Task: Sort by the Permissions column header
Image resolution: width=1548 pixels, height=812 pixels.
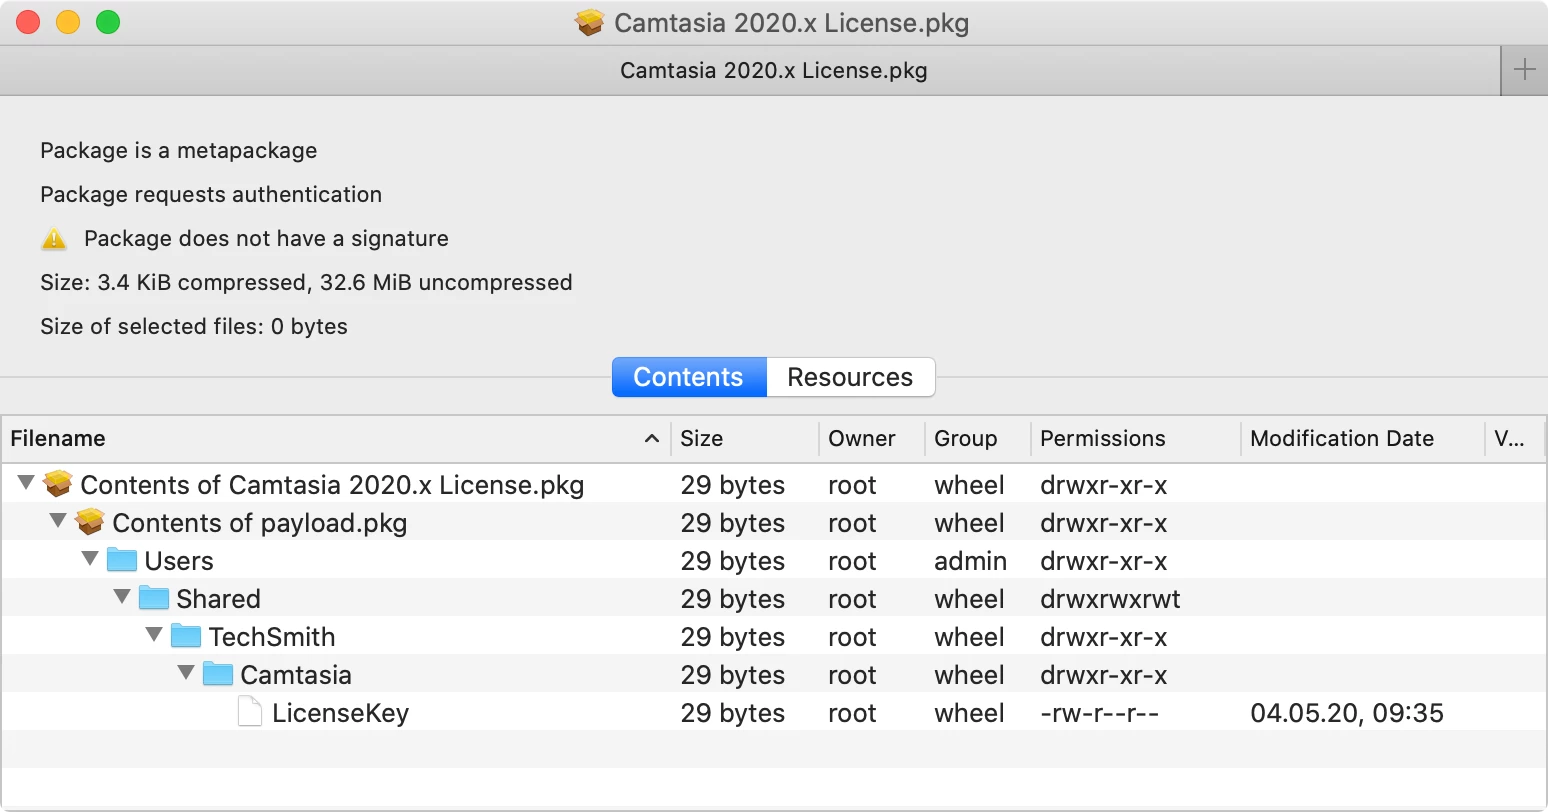Action: (x=1136, y=439)
